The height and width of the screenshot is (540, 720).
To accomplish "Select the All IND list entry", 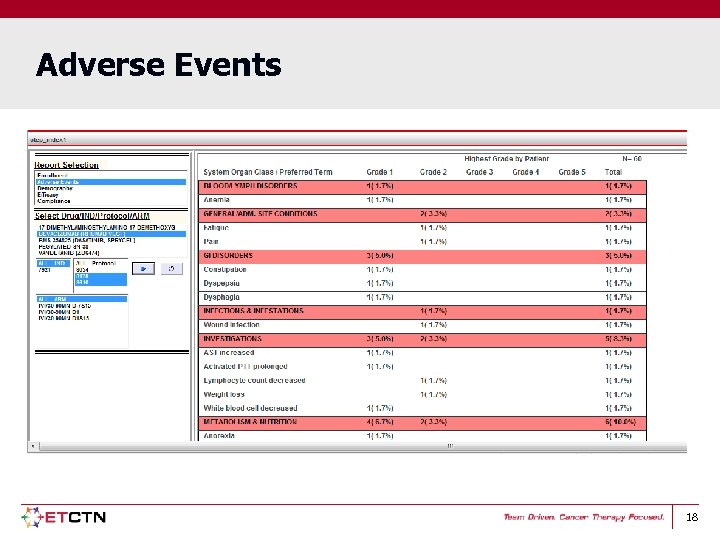I will click(53, 263).
